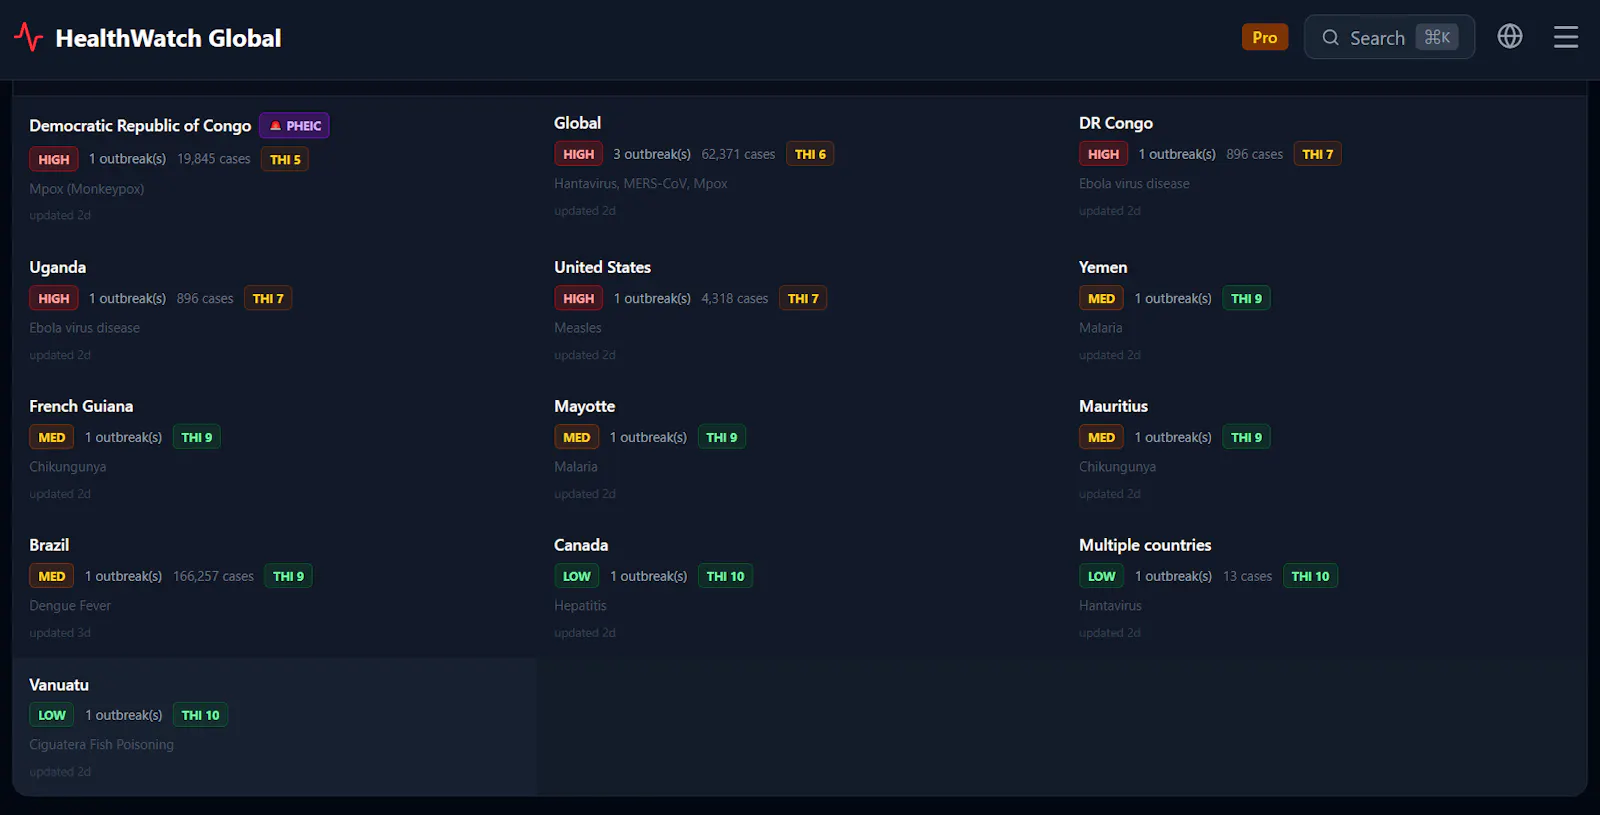Click the Dengue Fever disease label

point(70,606)
